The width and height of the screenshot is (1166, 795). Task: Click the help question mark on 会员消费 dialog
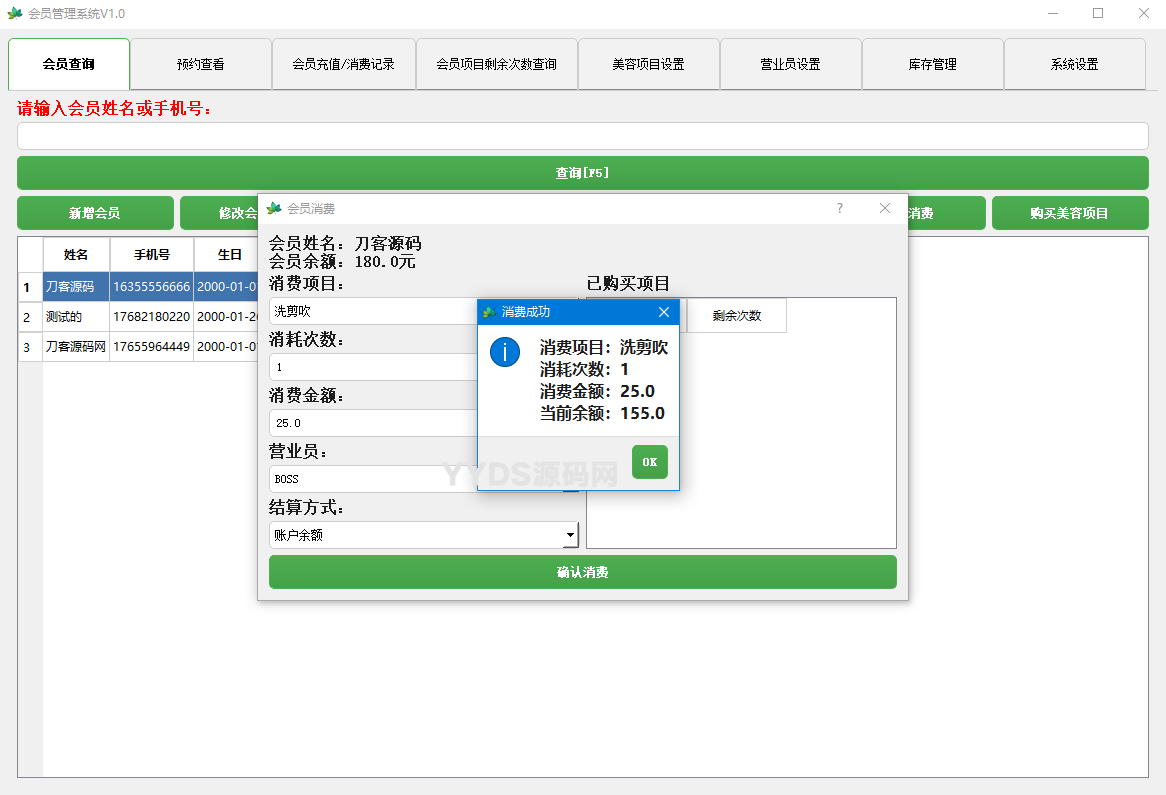click(x=839, y=208)
